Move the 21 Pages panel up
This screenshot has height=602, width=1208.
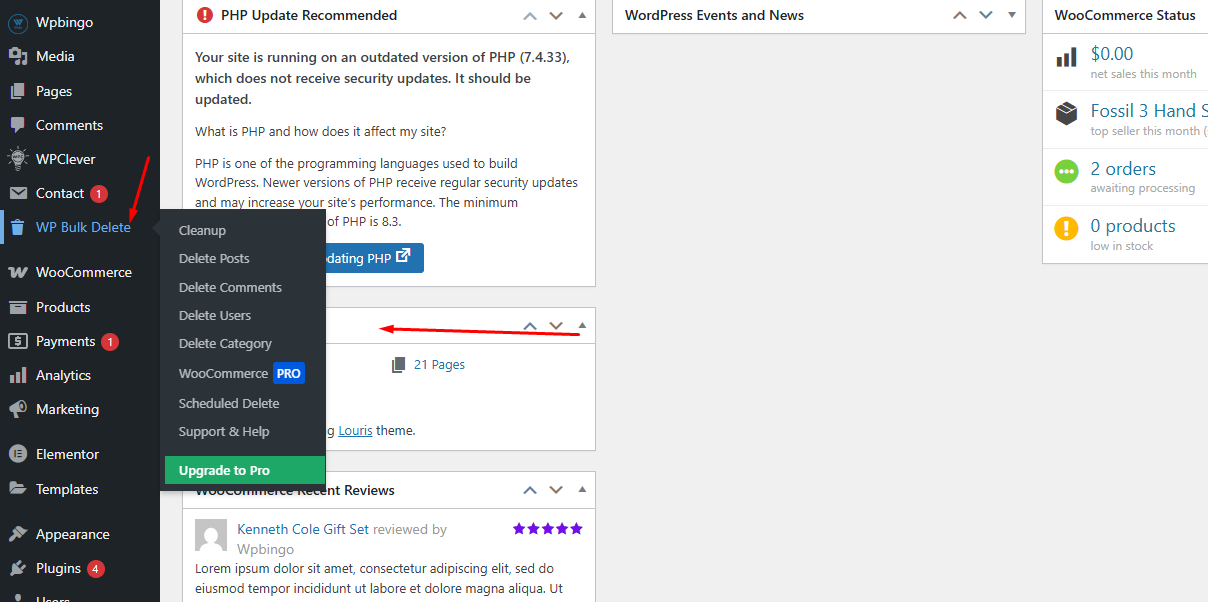tap(530, 325)
